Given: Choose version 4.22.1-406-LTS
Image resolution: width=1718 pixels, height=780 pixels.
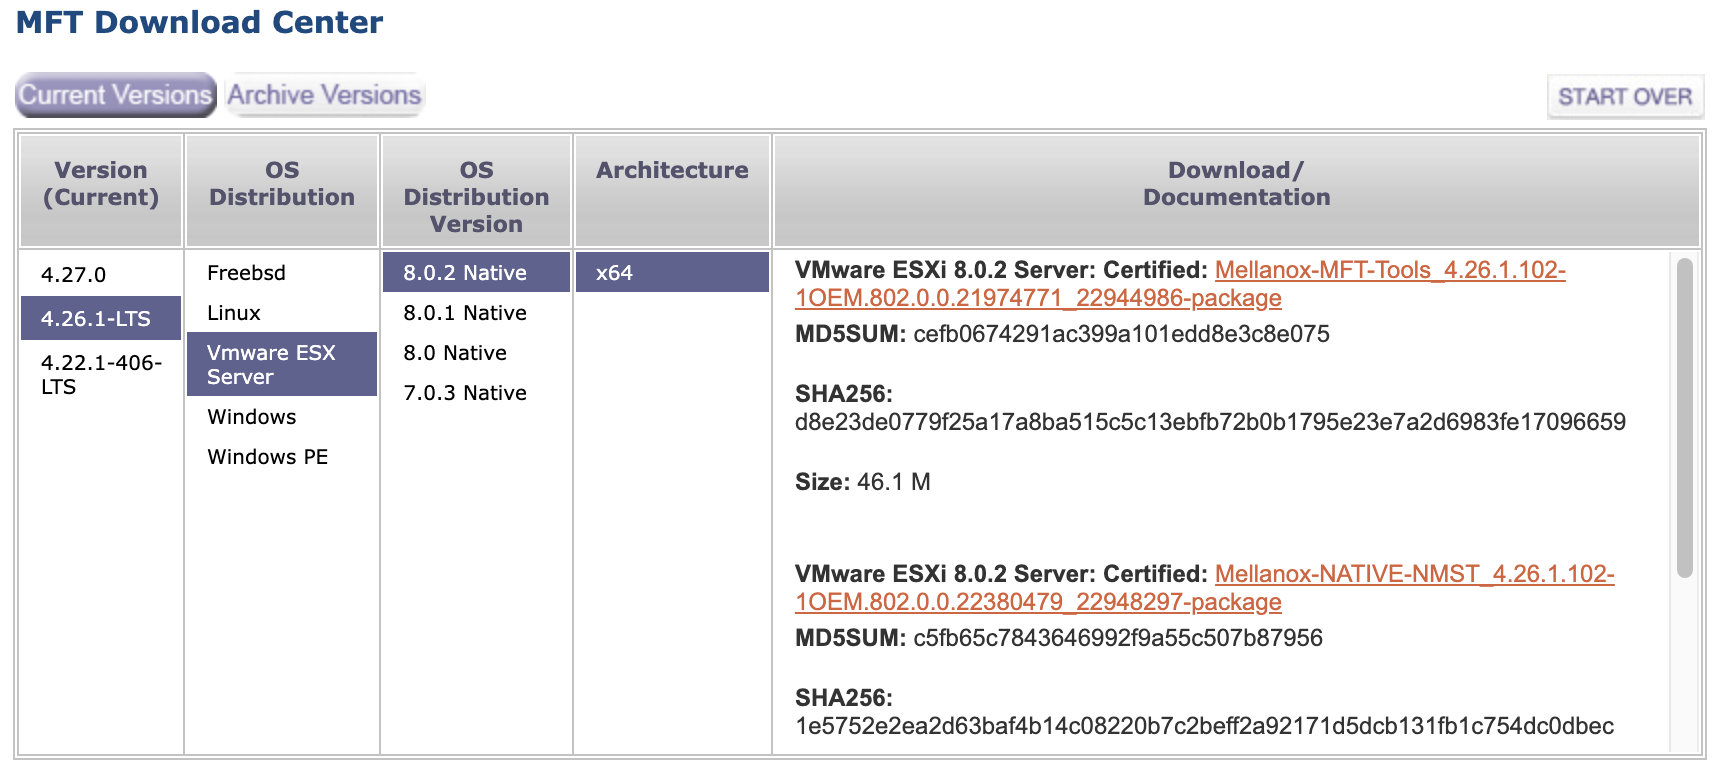Looking at the screenshot, I should (100, 374).
